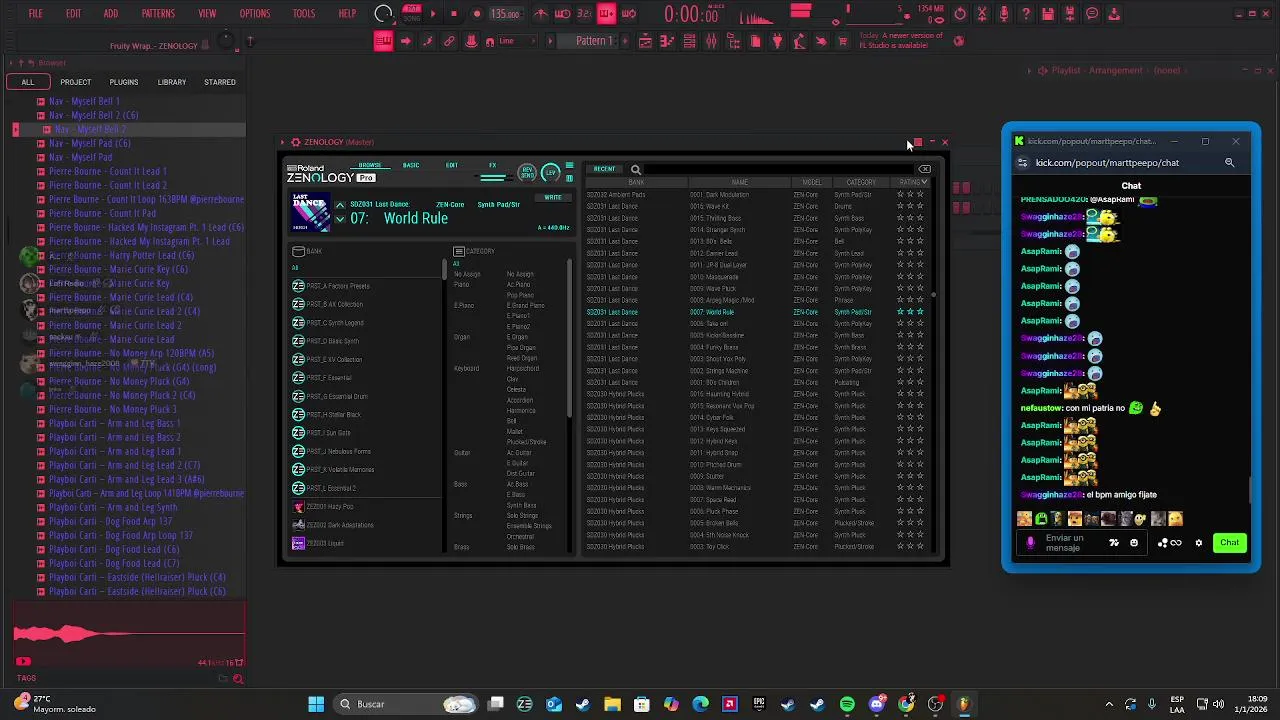Image resolution: width=1280 pixels, height=720 pixels.
Task: Open Spotify from the taskbar
Action: click(847, 704)
